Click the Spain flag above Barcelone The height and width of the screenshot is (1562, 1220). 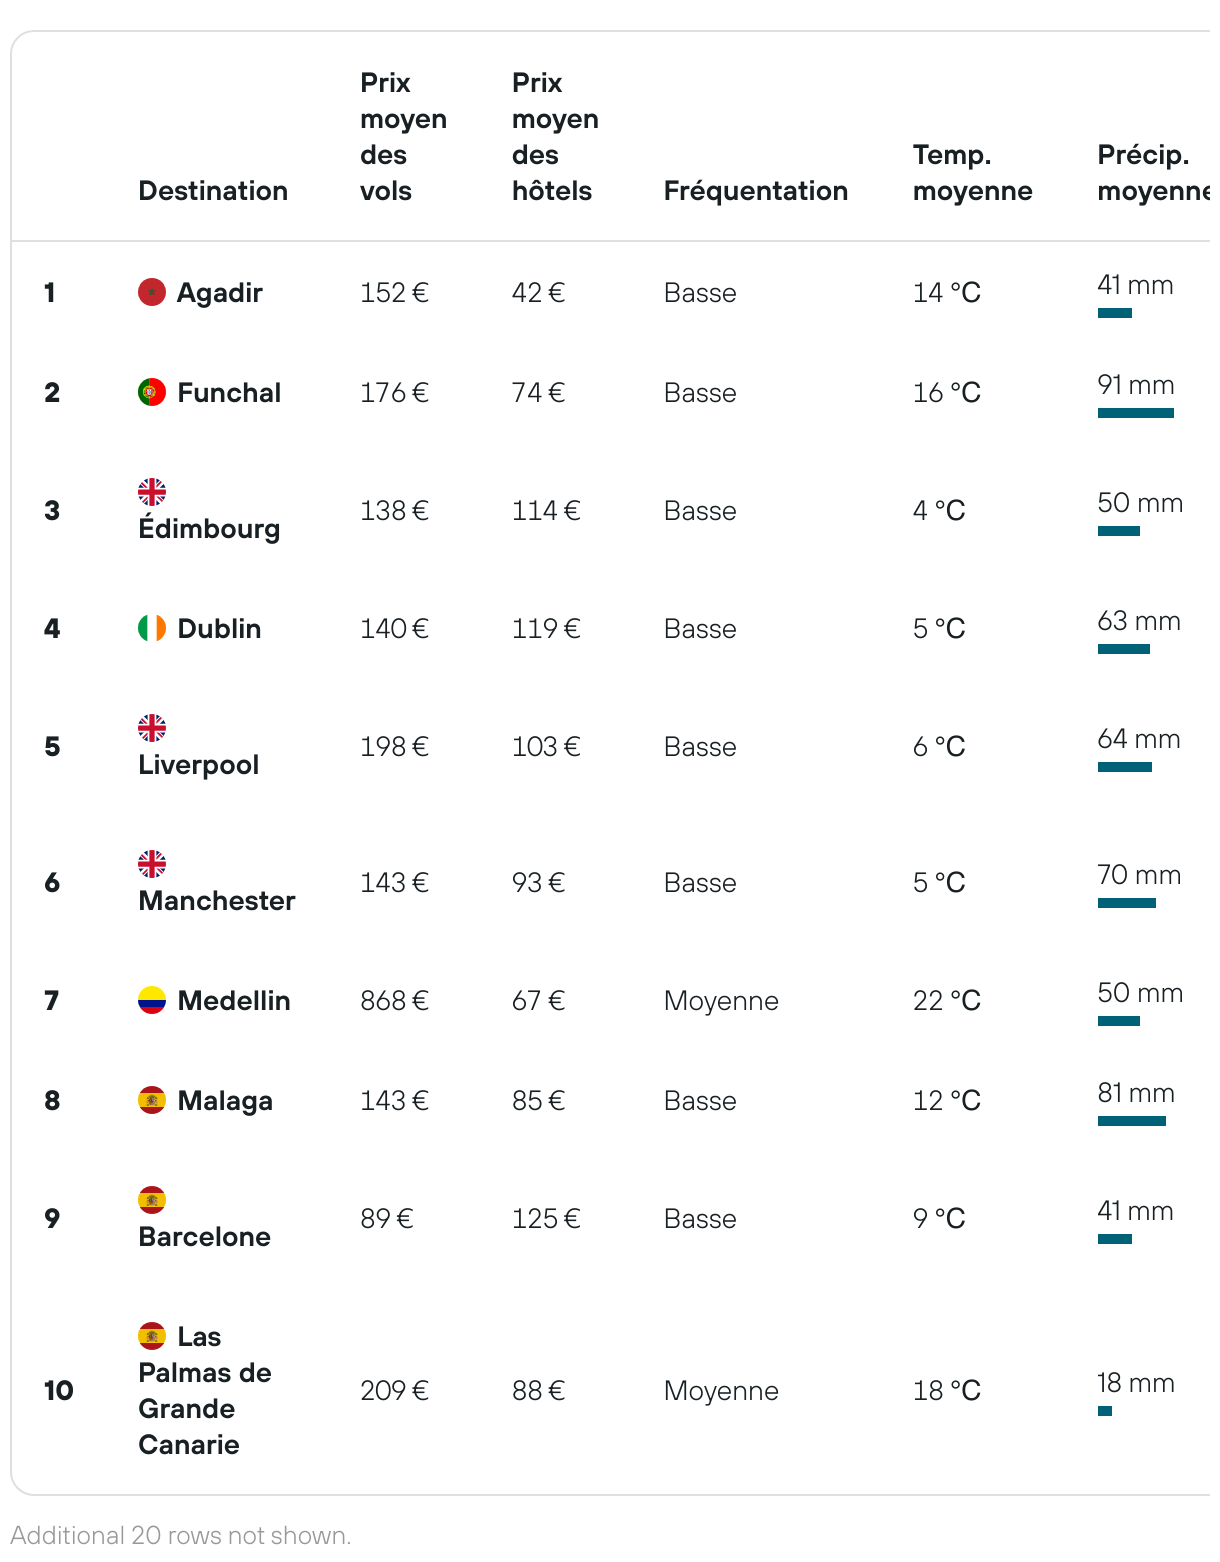point(152,1200)
